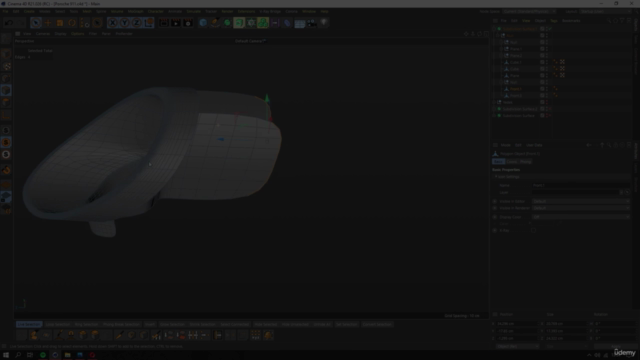
Task: Select the Rotate tool
Action: (x=72, y=23)
